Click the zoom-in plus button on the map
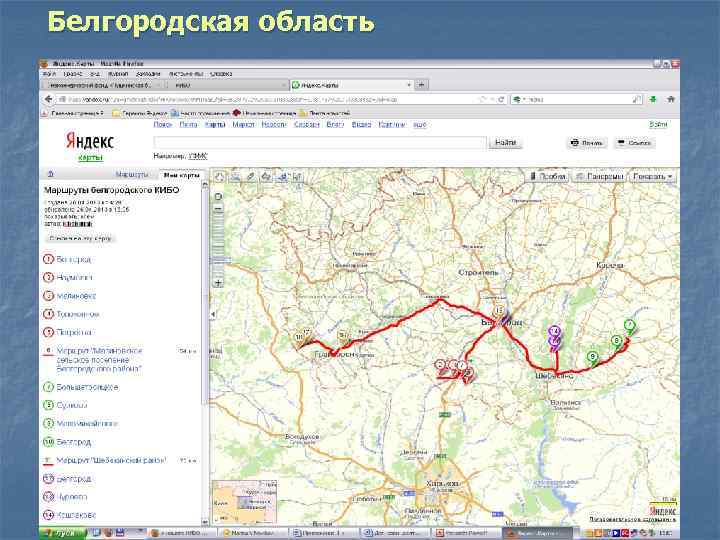This screenshot has height=540, width=720. point(219,282)
